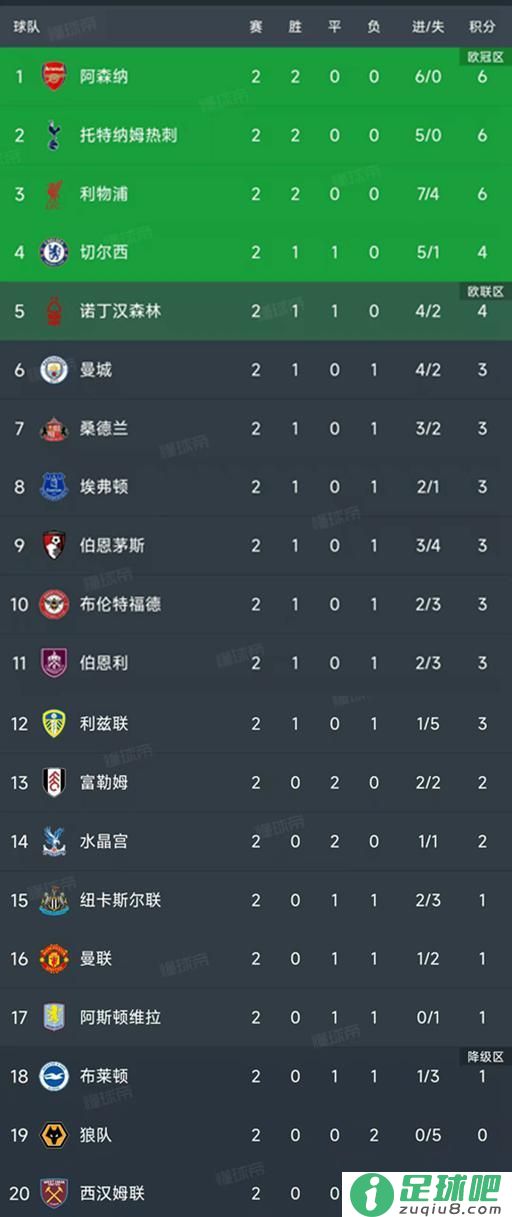
Task: Open the Wolves wolf-head logo
Action: point(54,1134)
